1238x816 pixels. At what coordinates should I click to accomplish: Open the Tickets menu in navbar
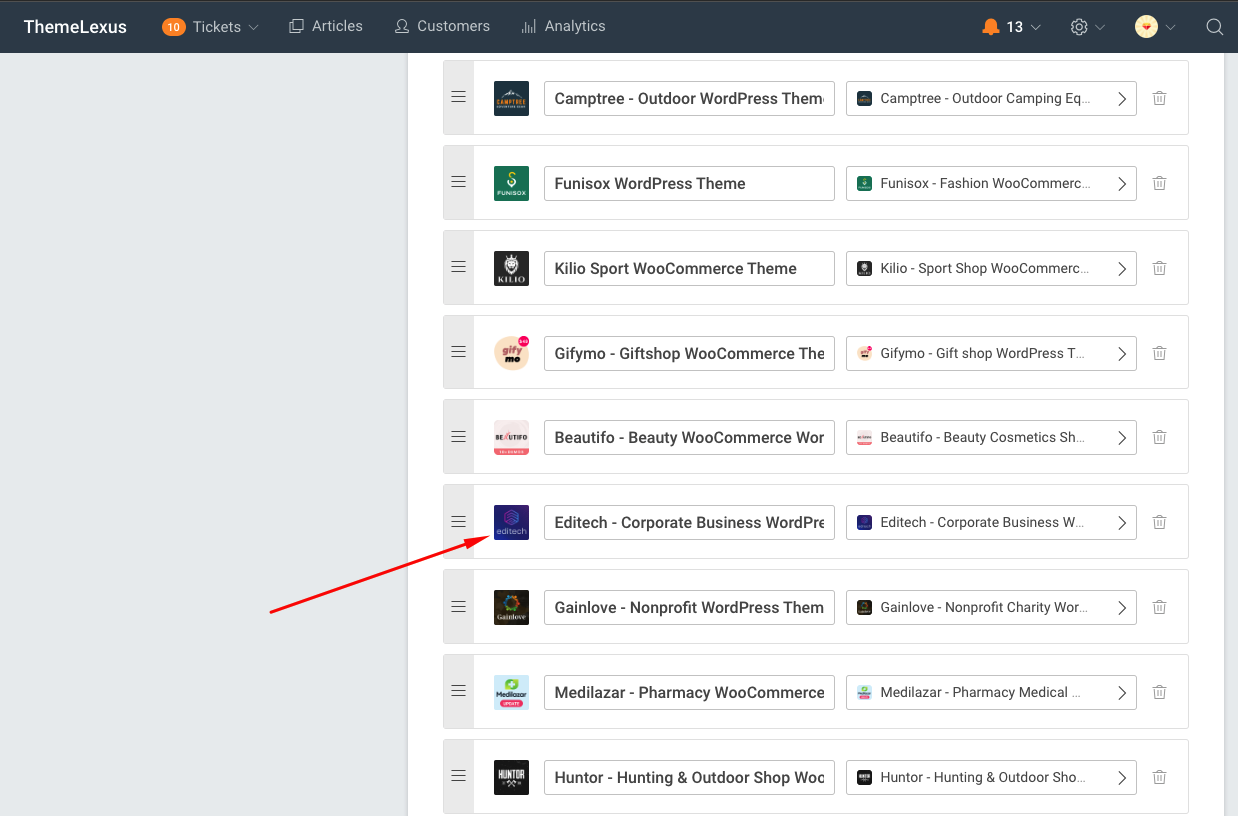coord(211,27)
